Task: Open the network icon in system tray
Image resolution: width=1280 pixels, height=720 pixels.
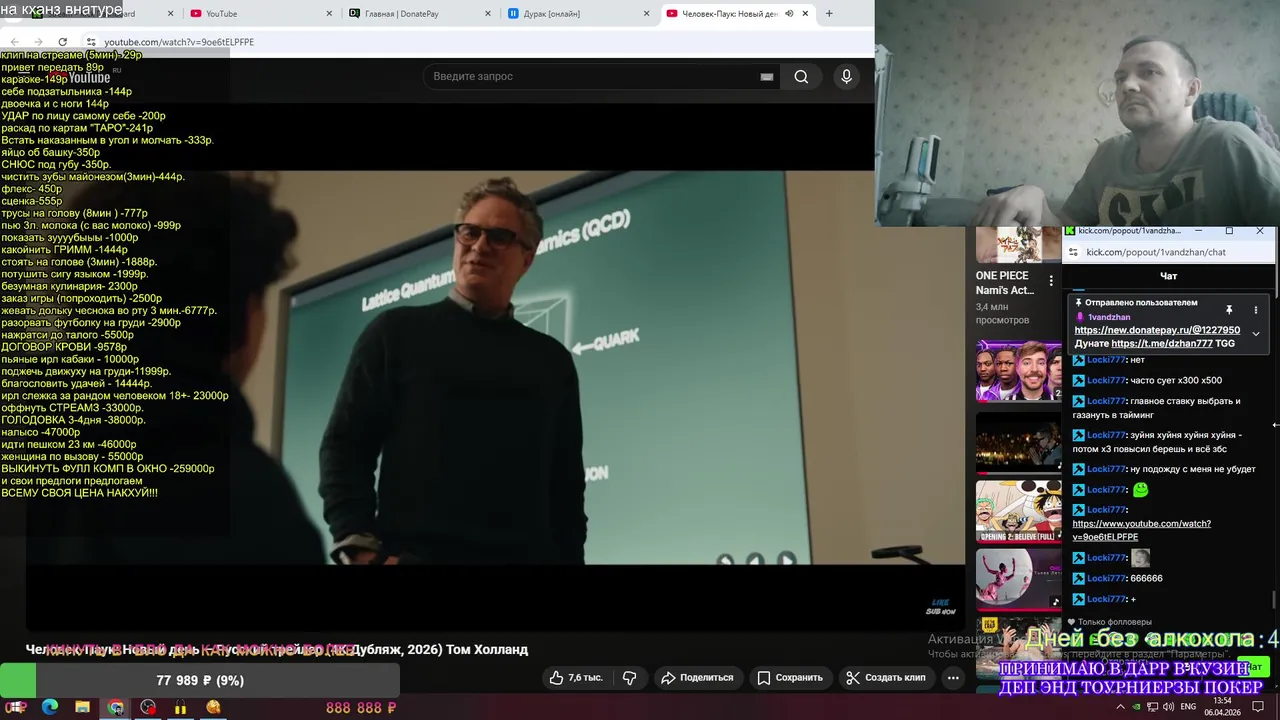Action: 1153,707
